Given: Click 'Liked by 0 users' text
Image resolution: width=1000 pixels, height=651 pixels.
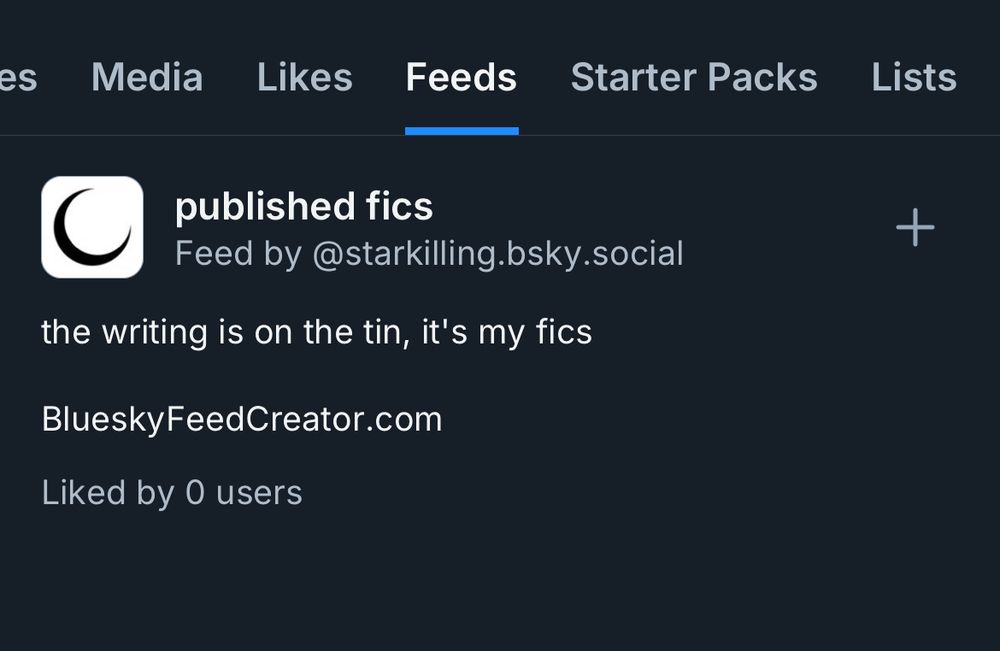Looking at the screenshot, I should [x=172, y=492].
